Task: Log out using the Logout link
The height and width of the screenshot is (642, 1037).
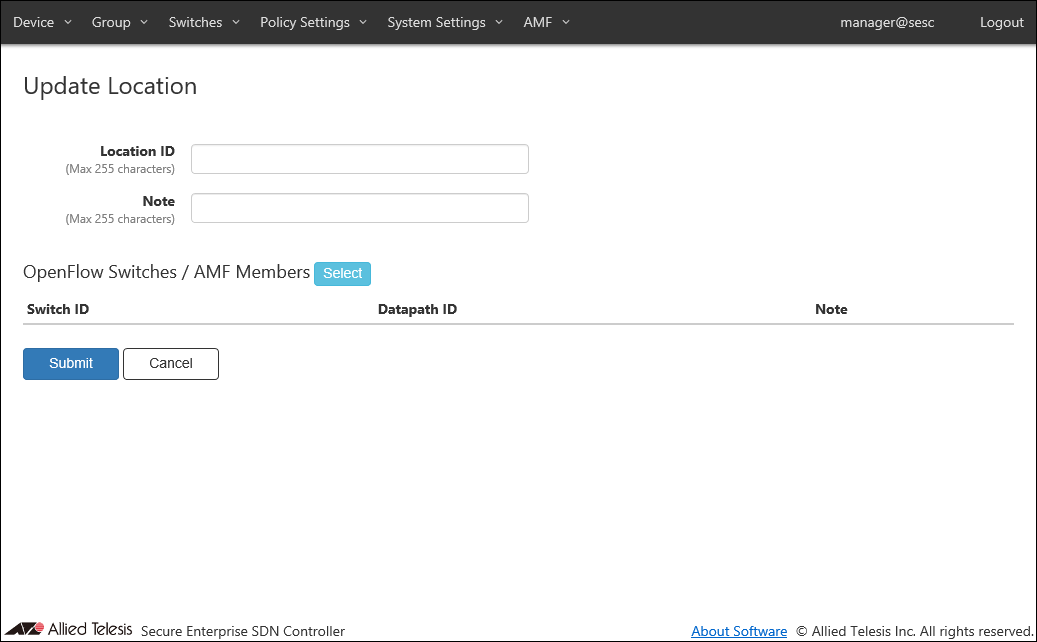Action: 1001,22
